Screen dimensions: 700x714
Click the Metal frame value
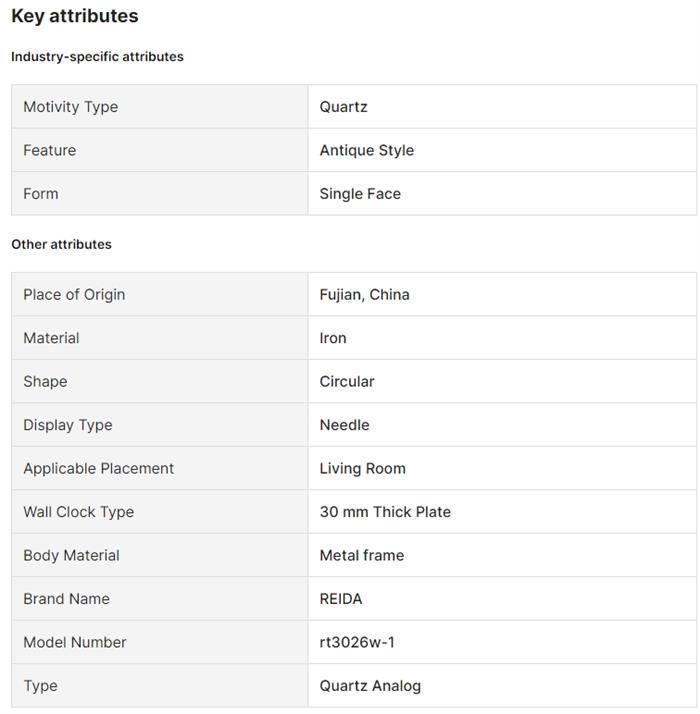pos(362,555)
